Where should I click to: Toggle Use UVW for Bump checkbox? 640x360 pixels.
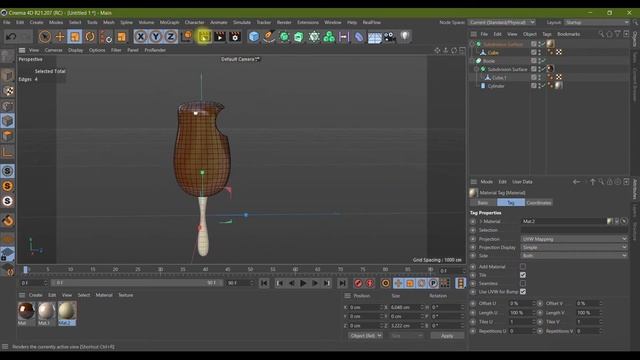(523, 292)
